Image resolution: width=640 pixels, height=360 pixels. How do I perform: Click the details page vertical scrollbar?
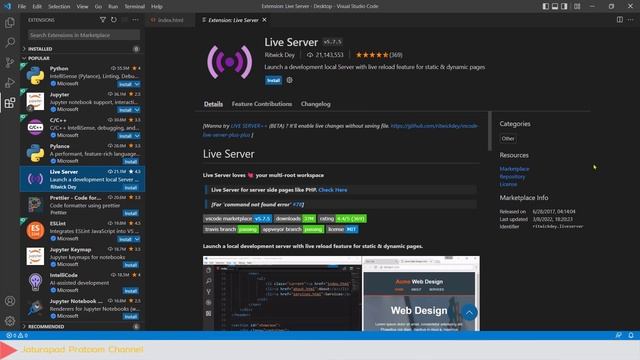(x=489, y=131)
